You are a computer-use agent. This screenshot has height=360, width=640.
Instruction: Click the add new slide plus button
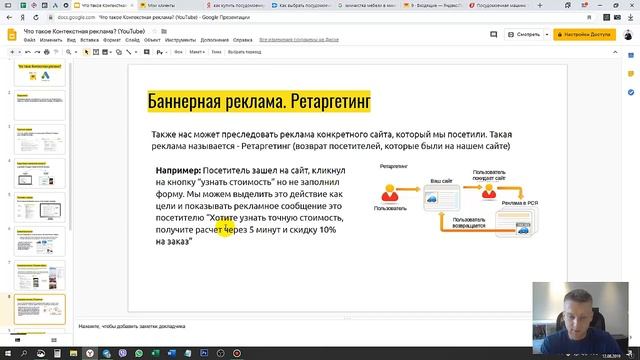(12, 52)
